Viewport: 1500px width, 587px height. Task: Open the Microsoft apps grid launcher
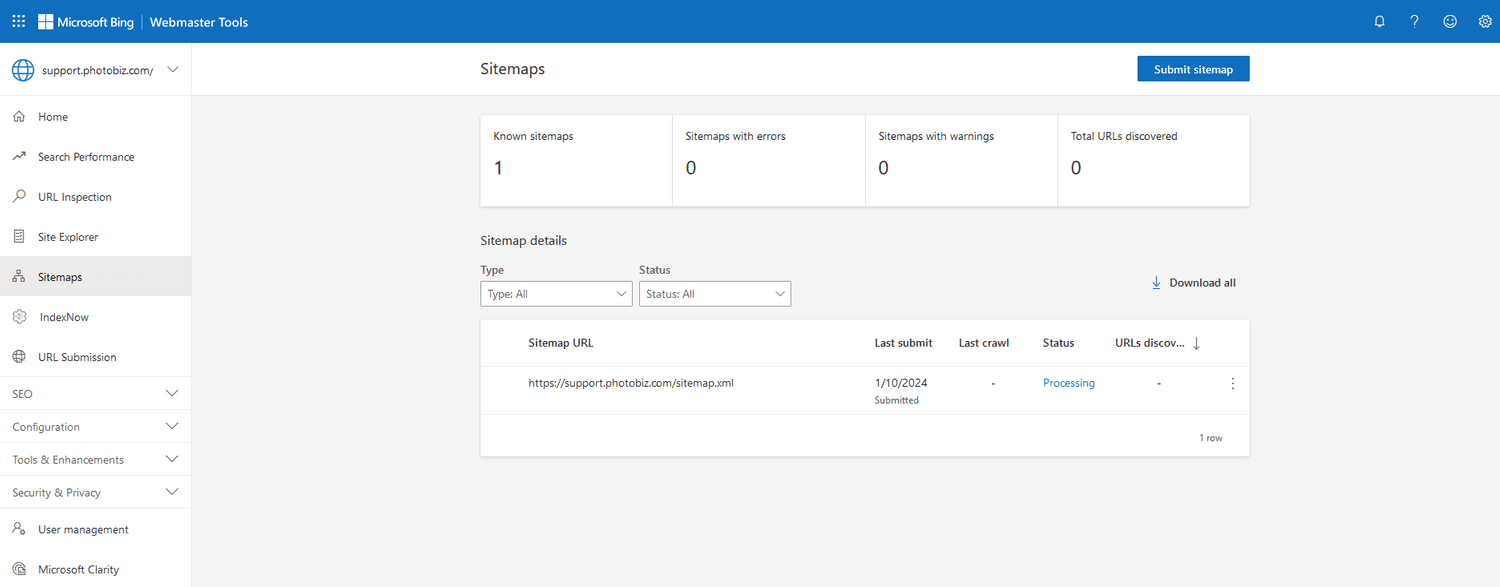pos(18,21)
